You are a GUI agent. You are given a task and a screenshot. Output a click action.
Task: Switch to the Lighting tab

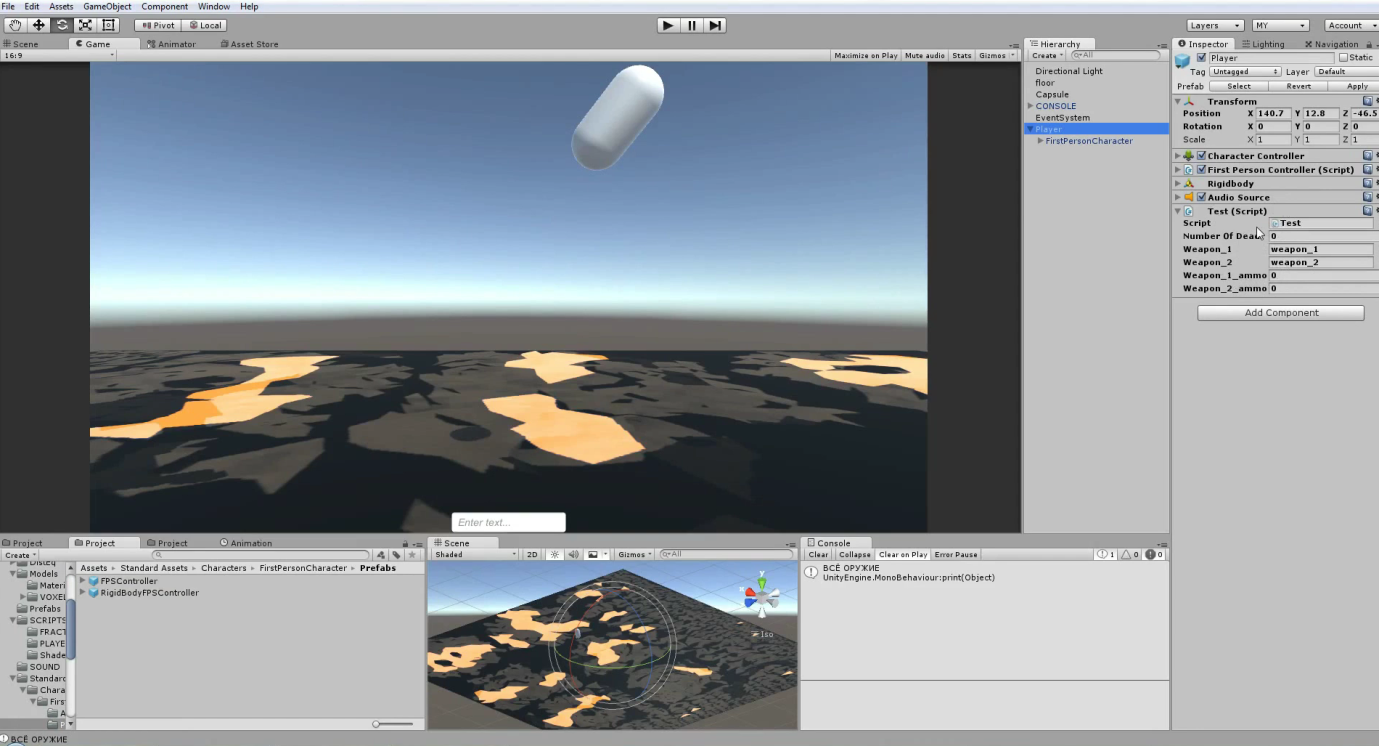pos(1262,44)
